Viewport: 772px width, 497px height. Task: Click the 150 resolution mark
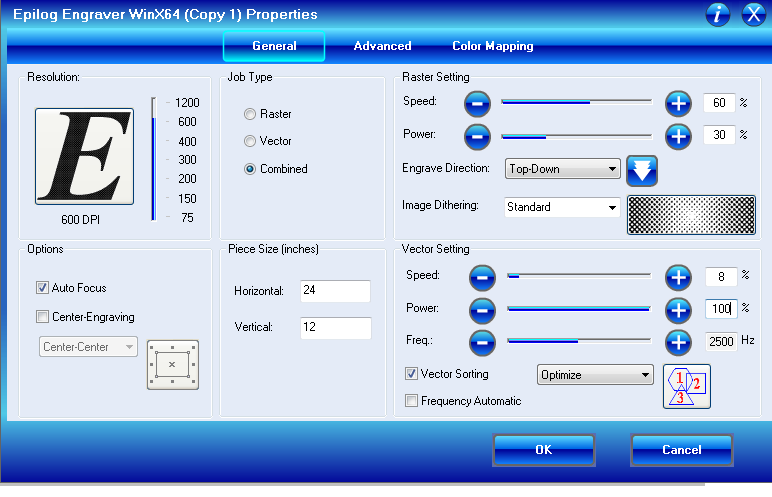pyautogui.click(x=187, y=199)
